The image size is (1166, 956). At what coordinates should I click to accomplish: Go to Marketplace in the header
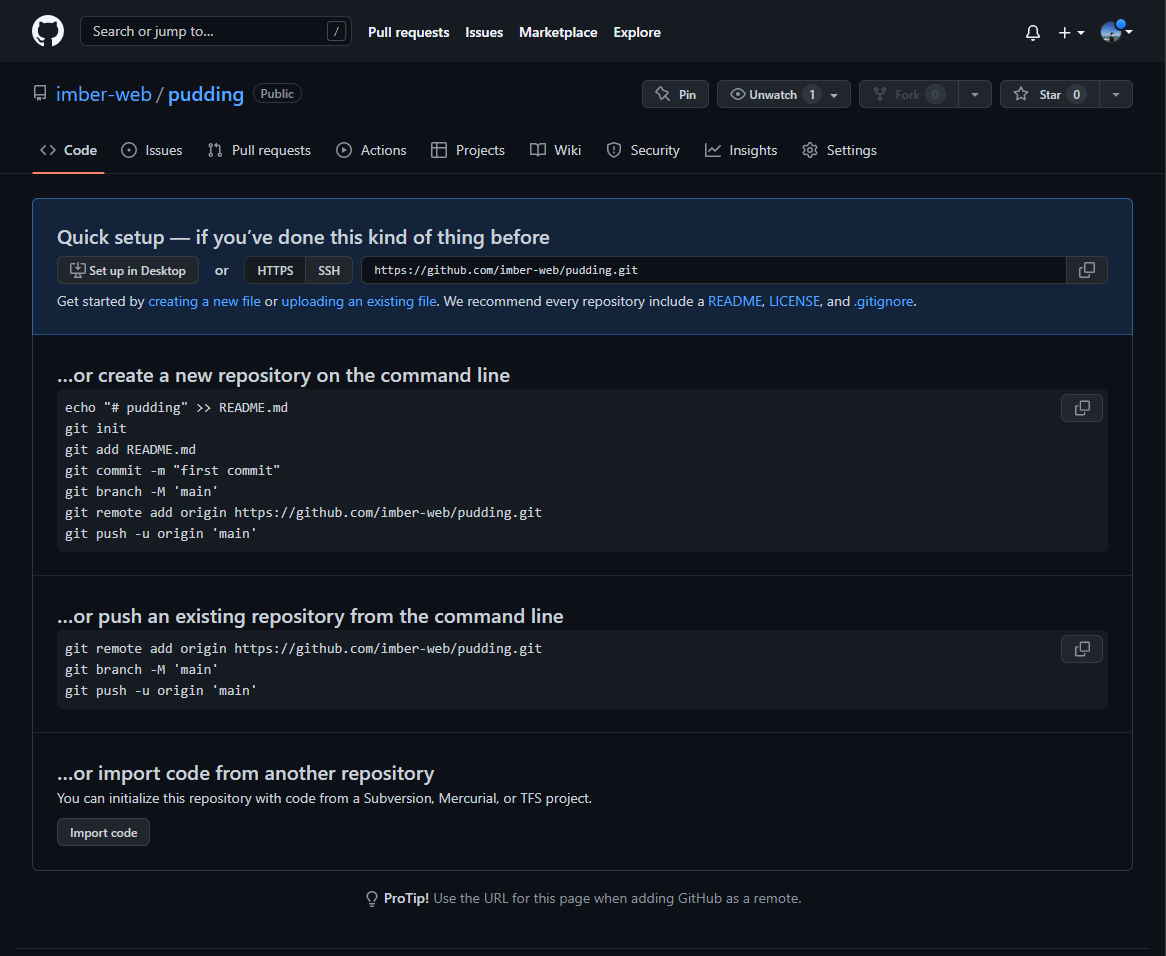click(558, 32)
